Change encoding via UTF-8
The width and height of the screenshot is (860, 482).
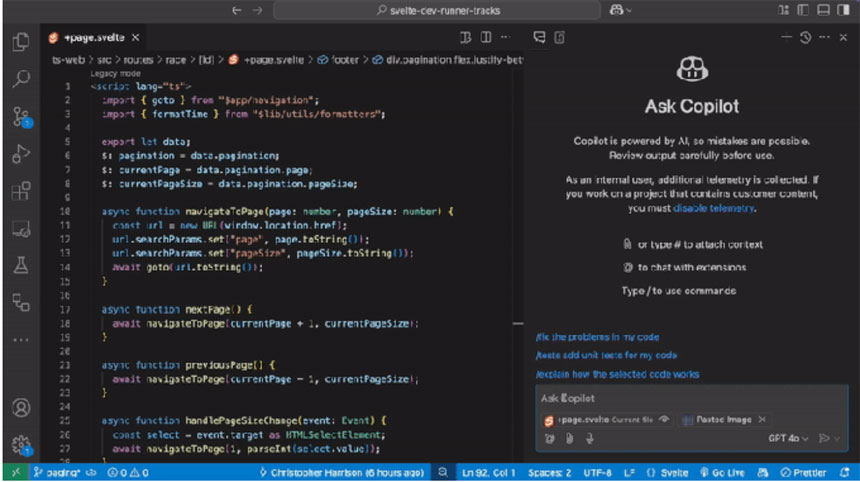[x=597, y=472]
